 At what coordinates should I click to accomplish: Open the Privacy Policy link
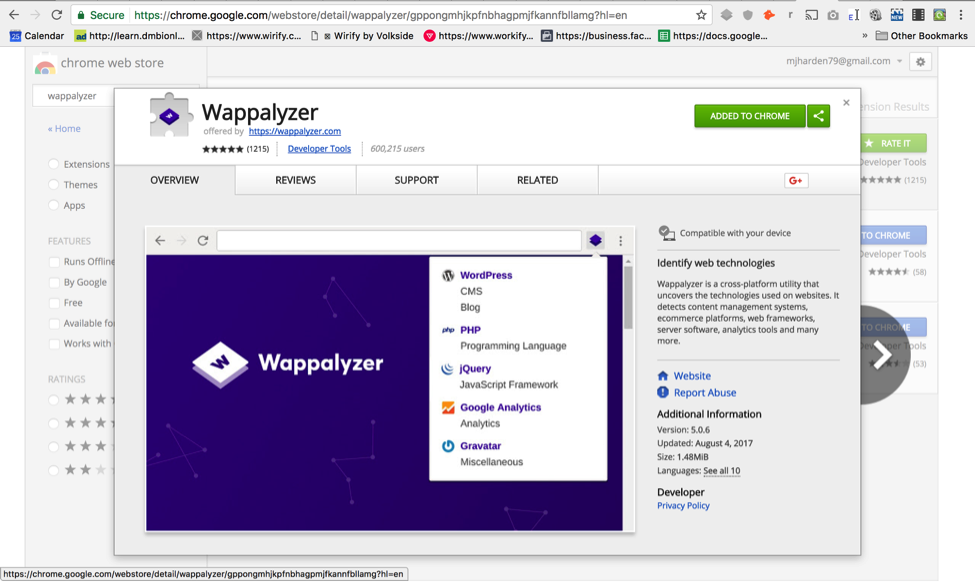coord(683,506)
